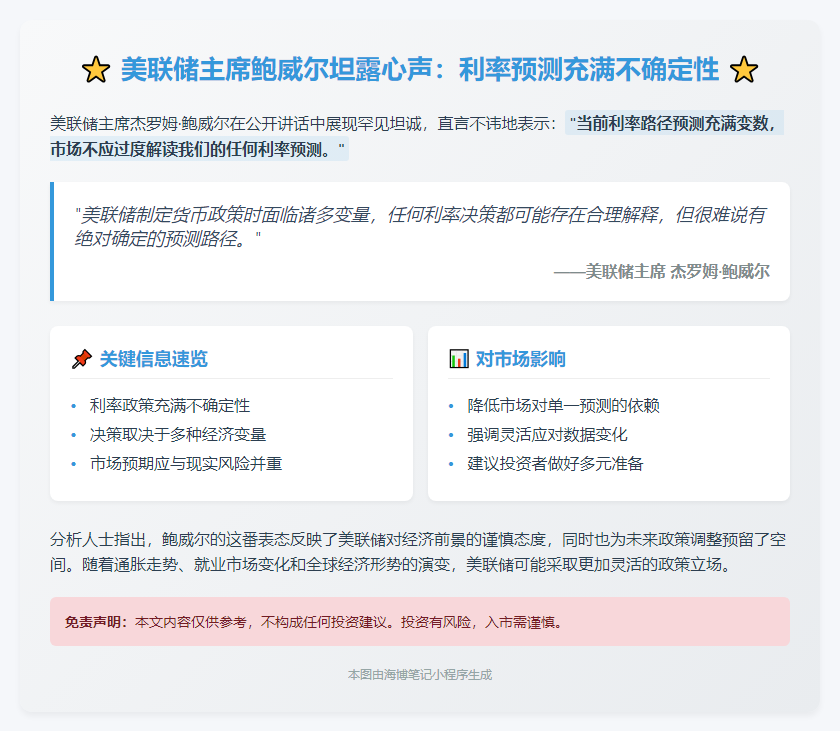Click the attribution 美联储主席 杰罗姆·鲍威尔
This screenshot has height=731, width=840.
coord(662,272)
